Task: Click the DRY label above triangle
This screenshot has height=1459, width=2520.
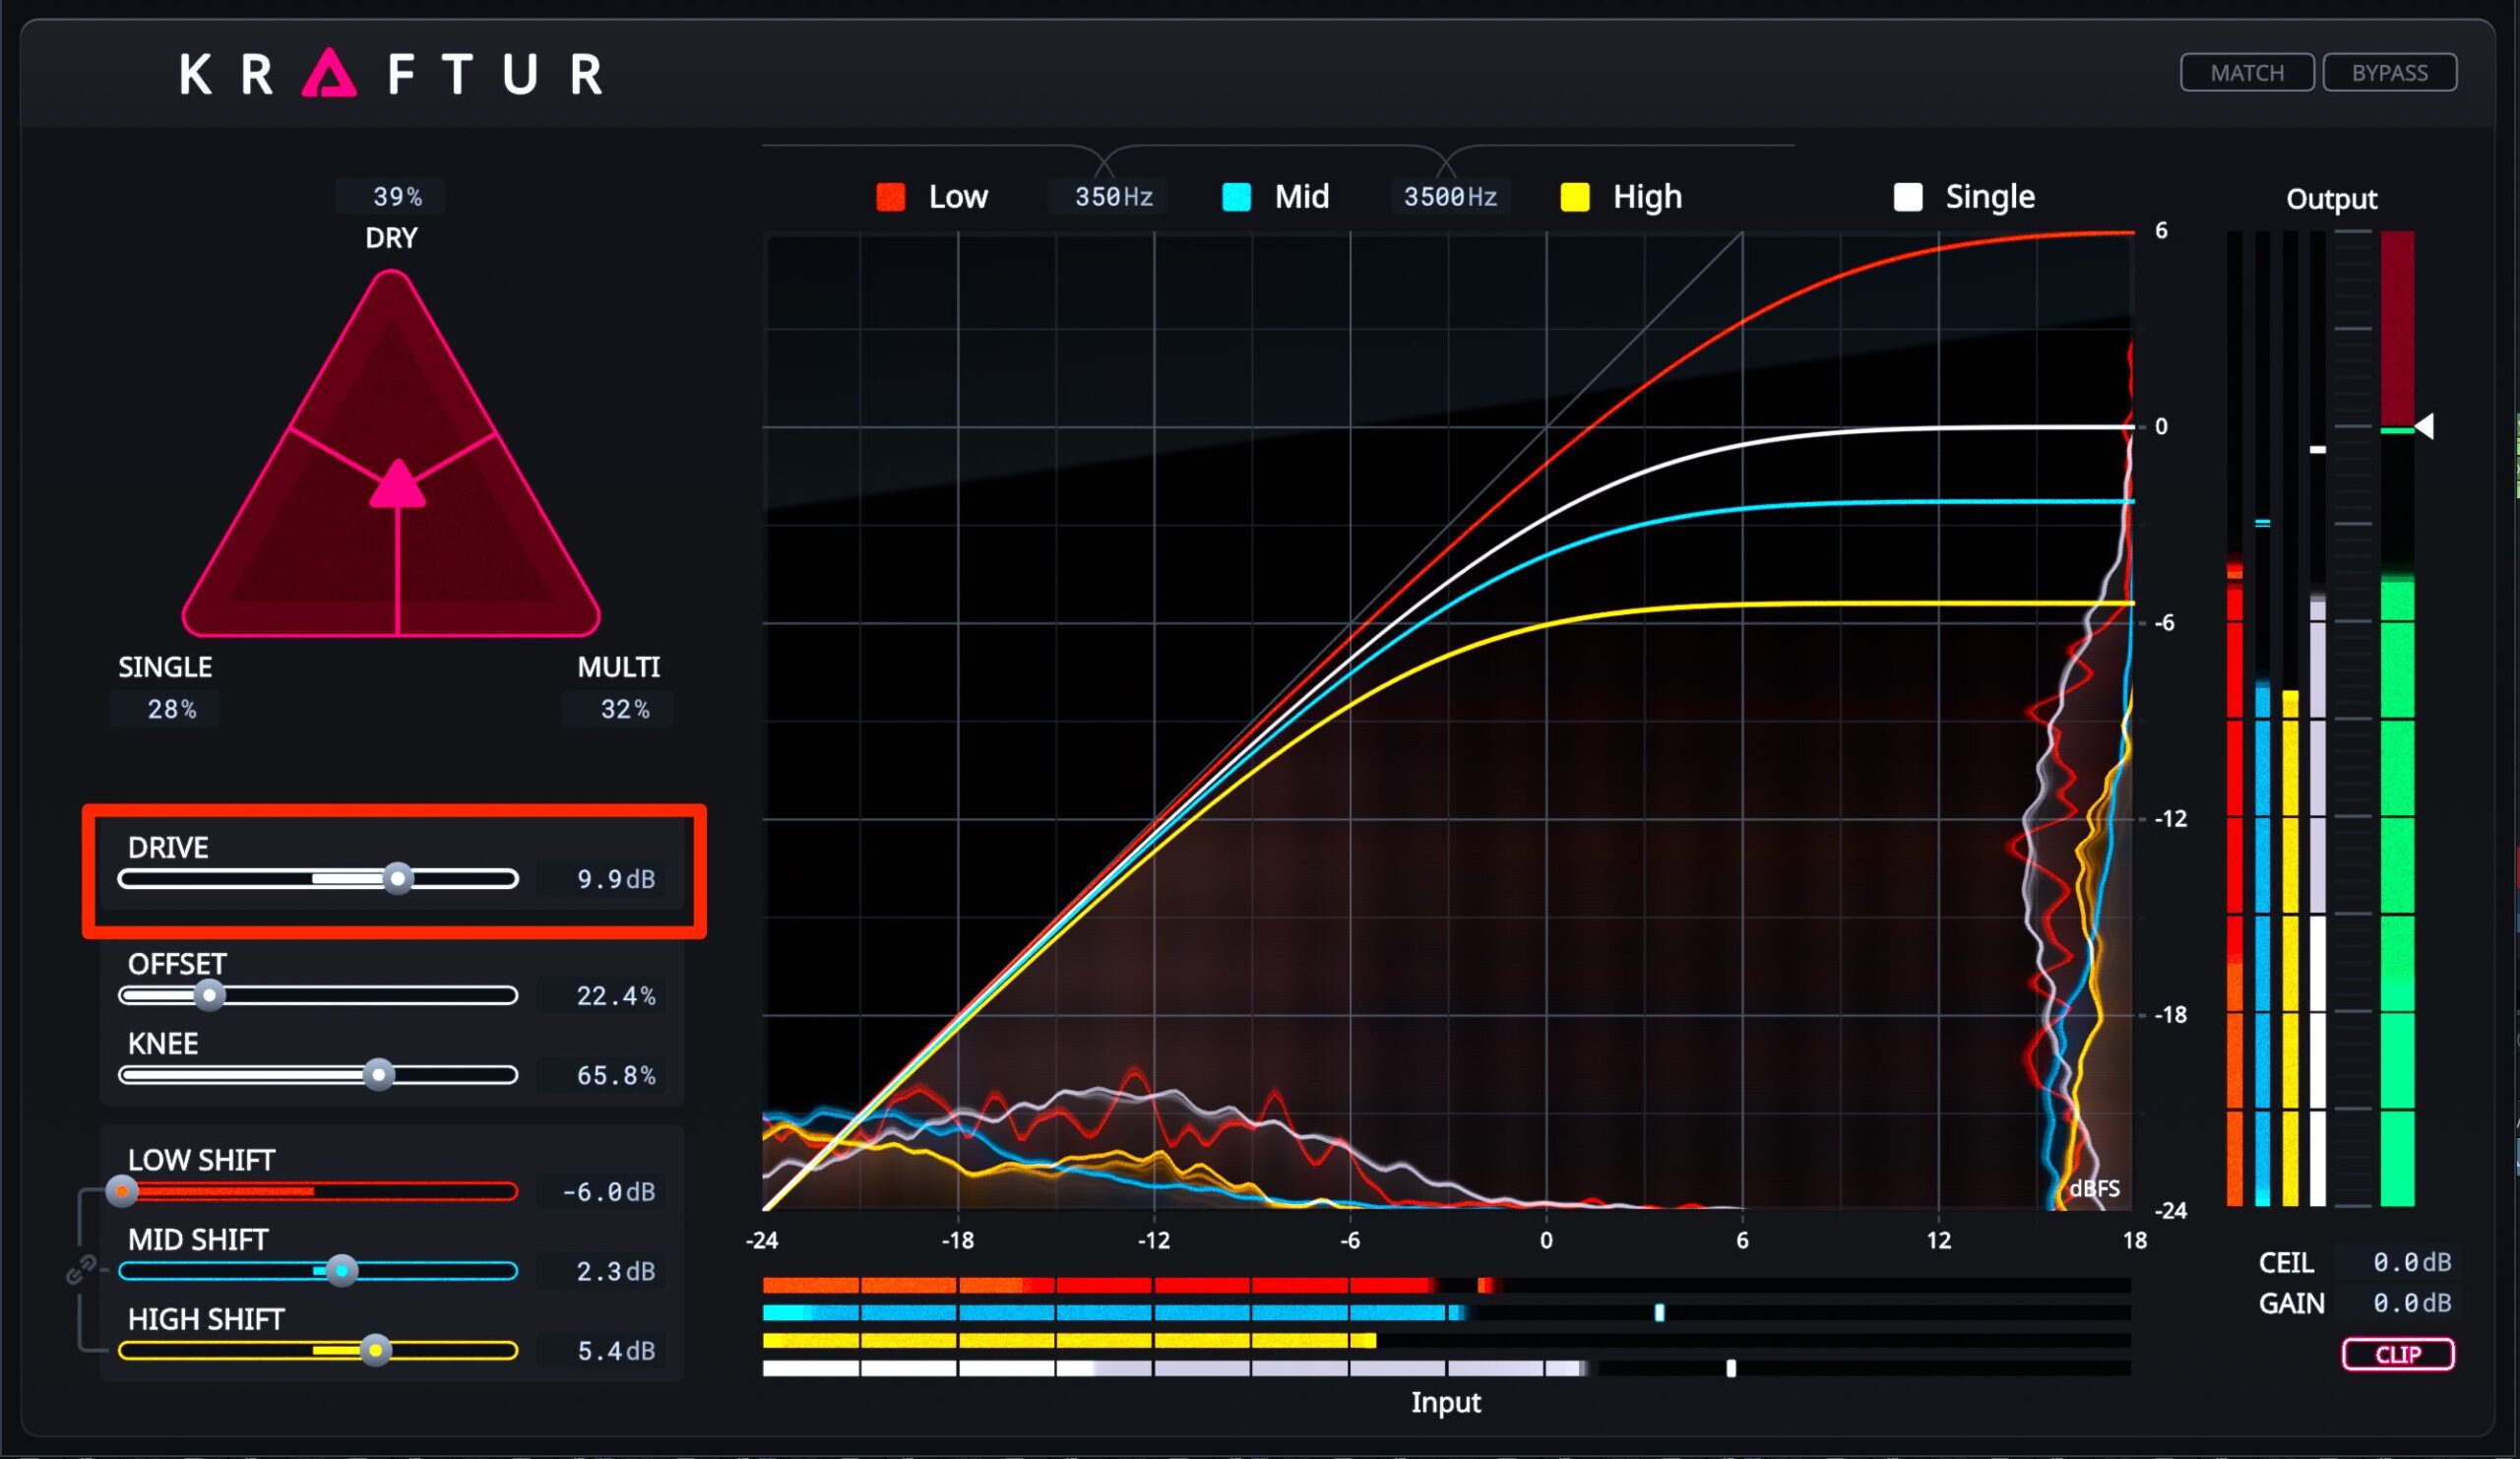Action: coord(391,238)
